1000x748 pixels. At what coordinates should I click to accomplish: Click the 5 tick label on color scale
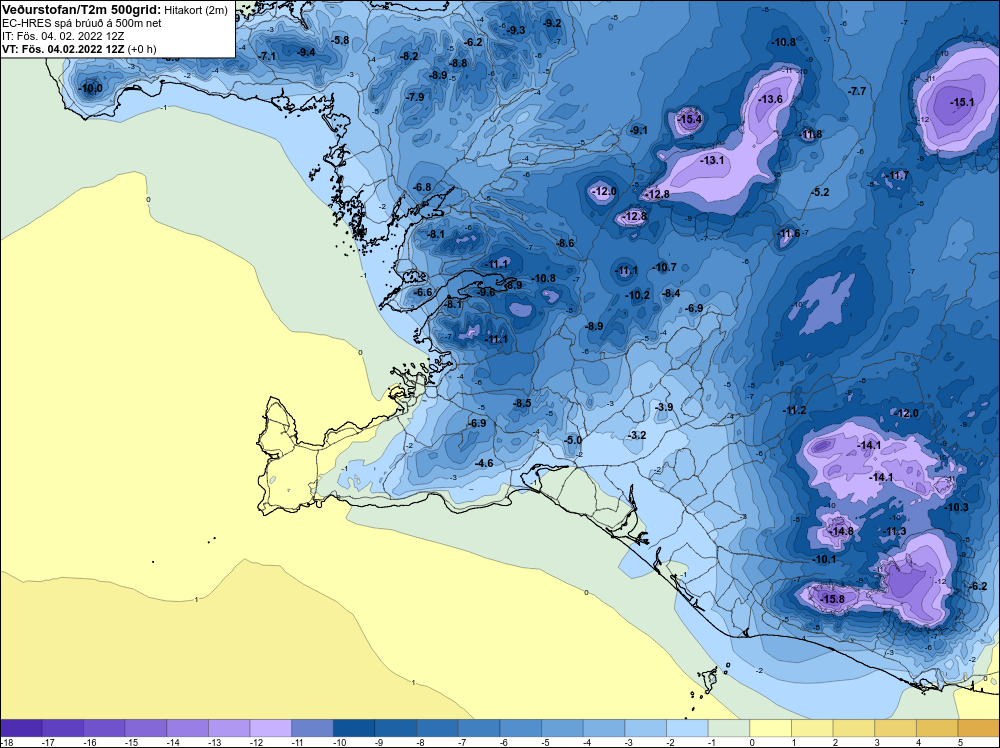[960, 742]
